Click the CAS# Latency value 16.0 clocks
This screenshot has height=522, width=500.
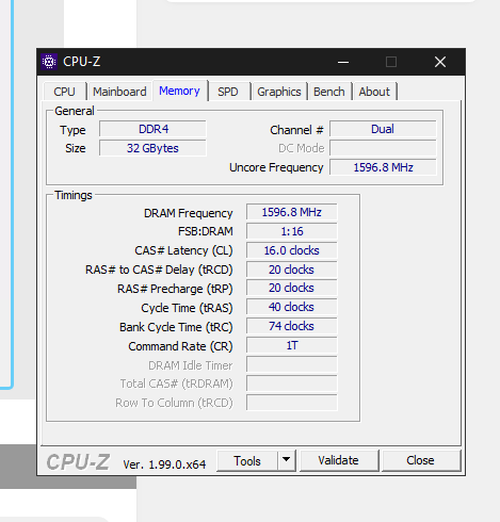292,250
